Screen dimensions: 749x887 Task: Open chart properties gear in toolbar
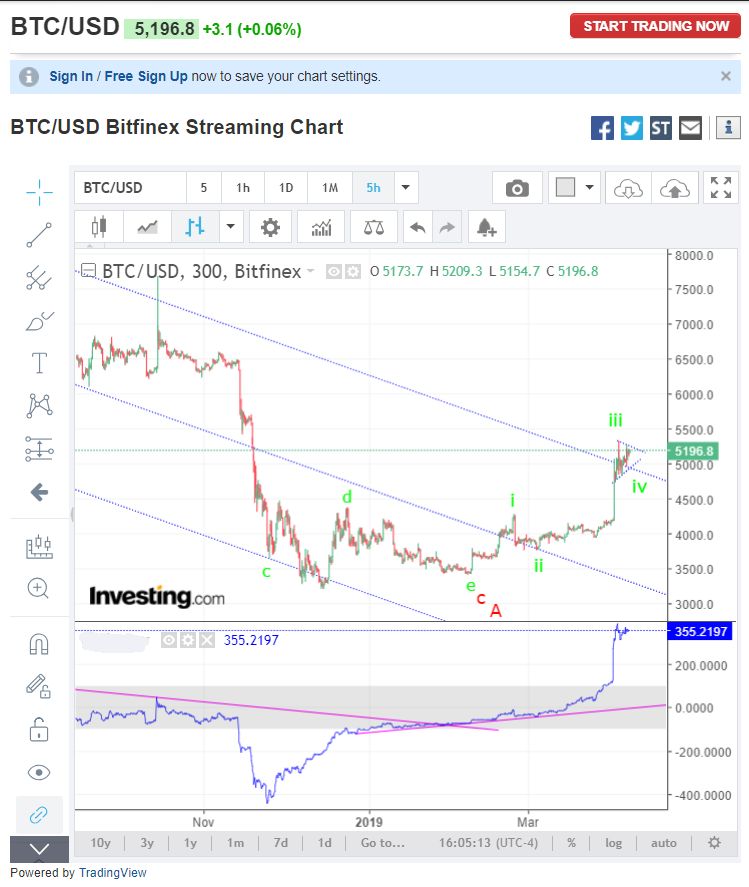(270, 227)
